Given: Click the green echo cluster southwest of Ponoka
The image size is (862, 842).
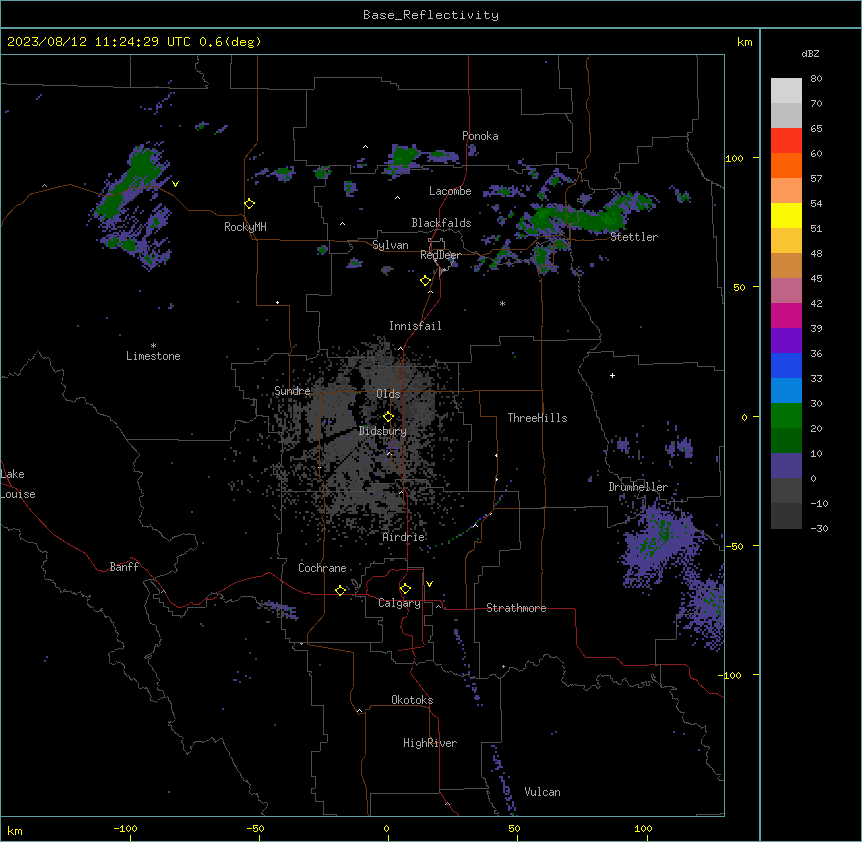Looking at the screenshot, I should point(405,157).
